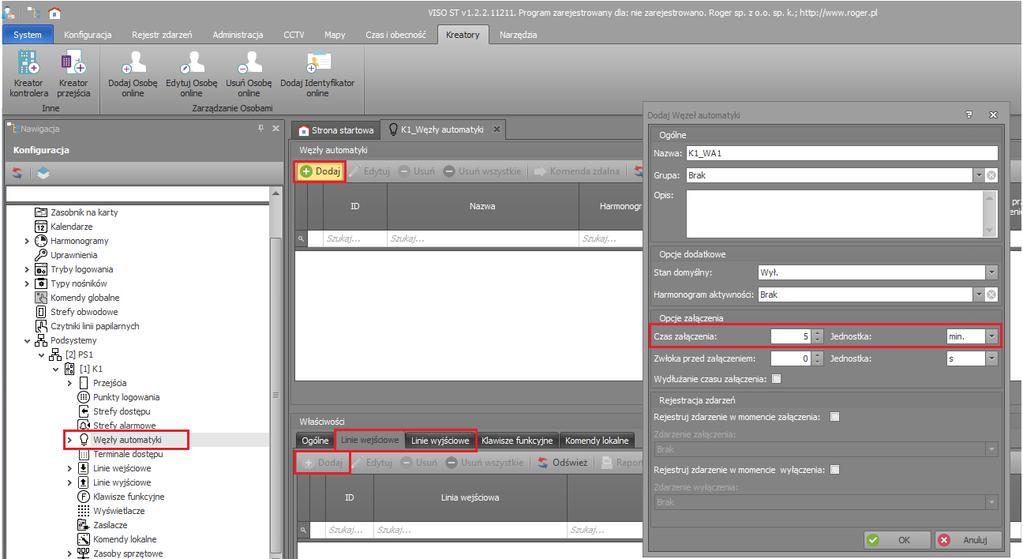Click Odśwież in properties toolbar
Viewport: 1023px width, 559px height.
(x=562, y=462)
